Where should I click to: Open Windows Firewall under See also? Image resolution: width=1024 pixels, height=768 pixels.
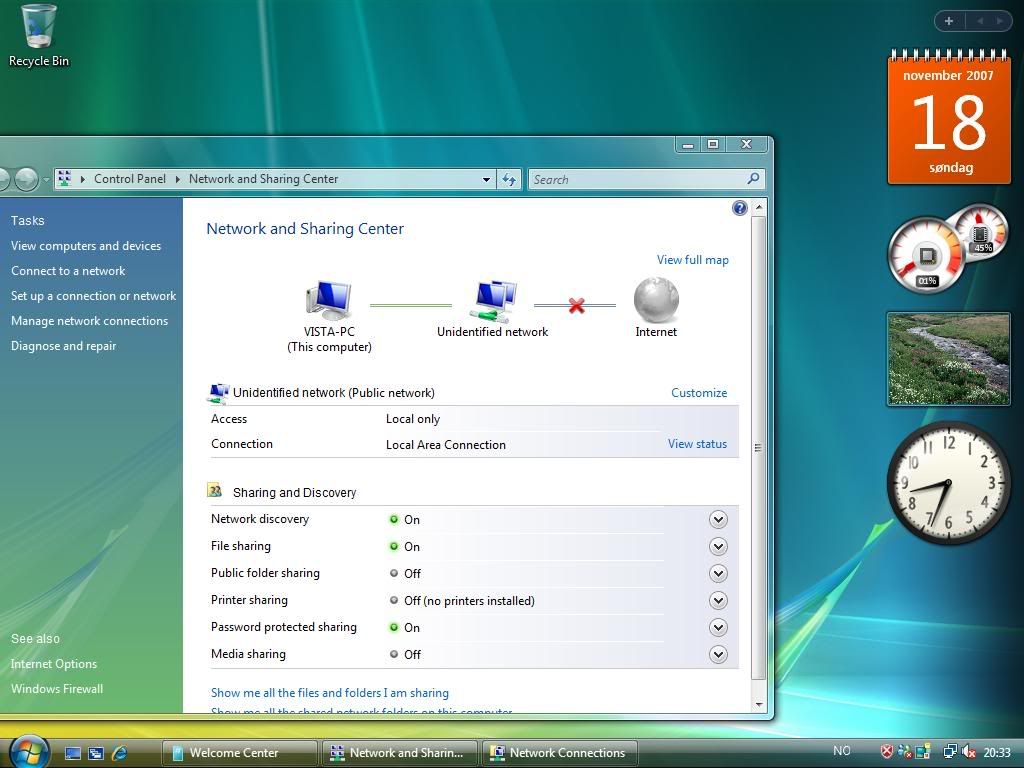[x=57, y=689]
